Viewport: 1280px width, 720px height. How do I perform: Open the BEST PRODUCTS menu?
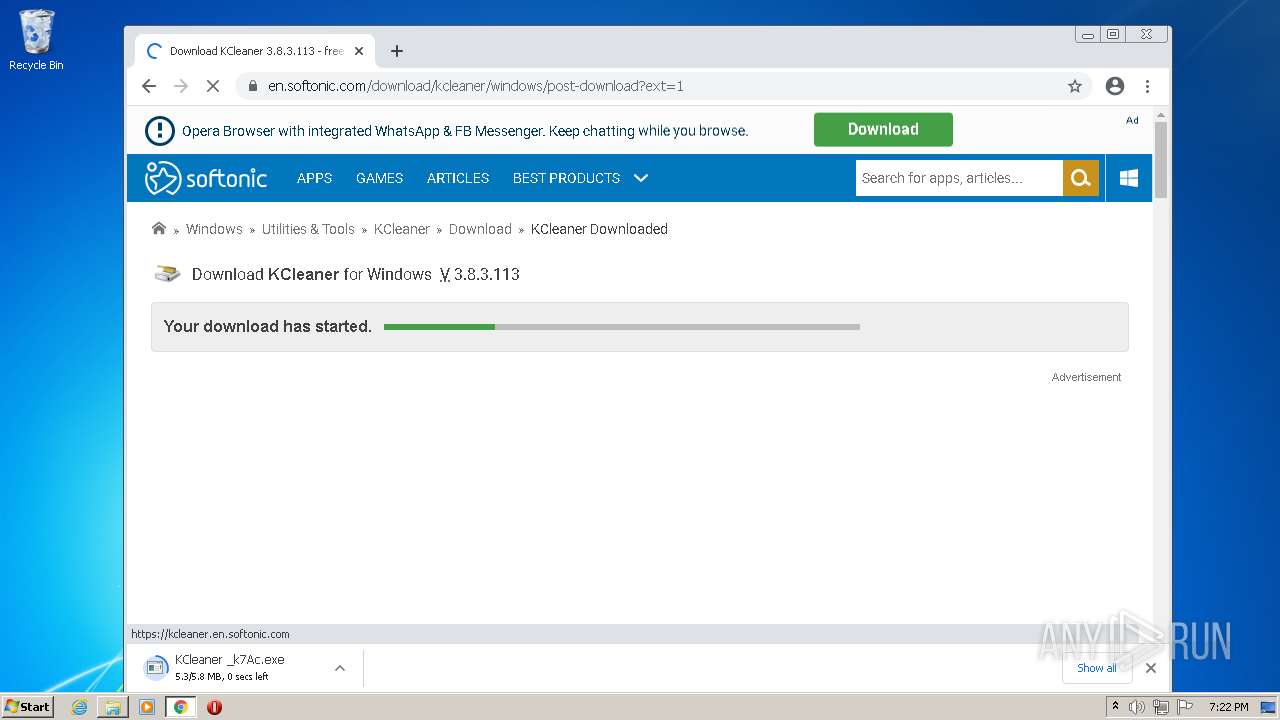click(x=566, y=178)
